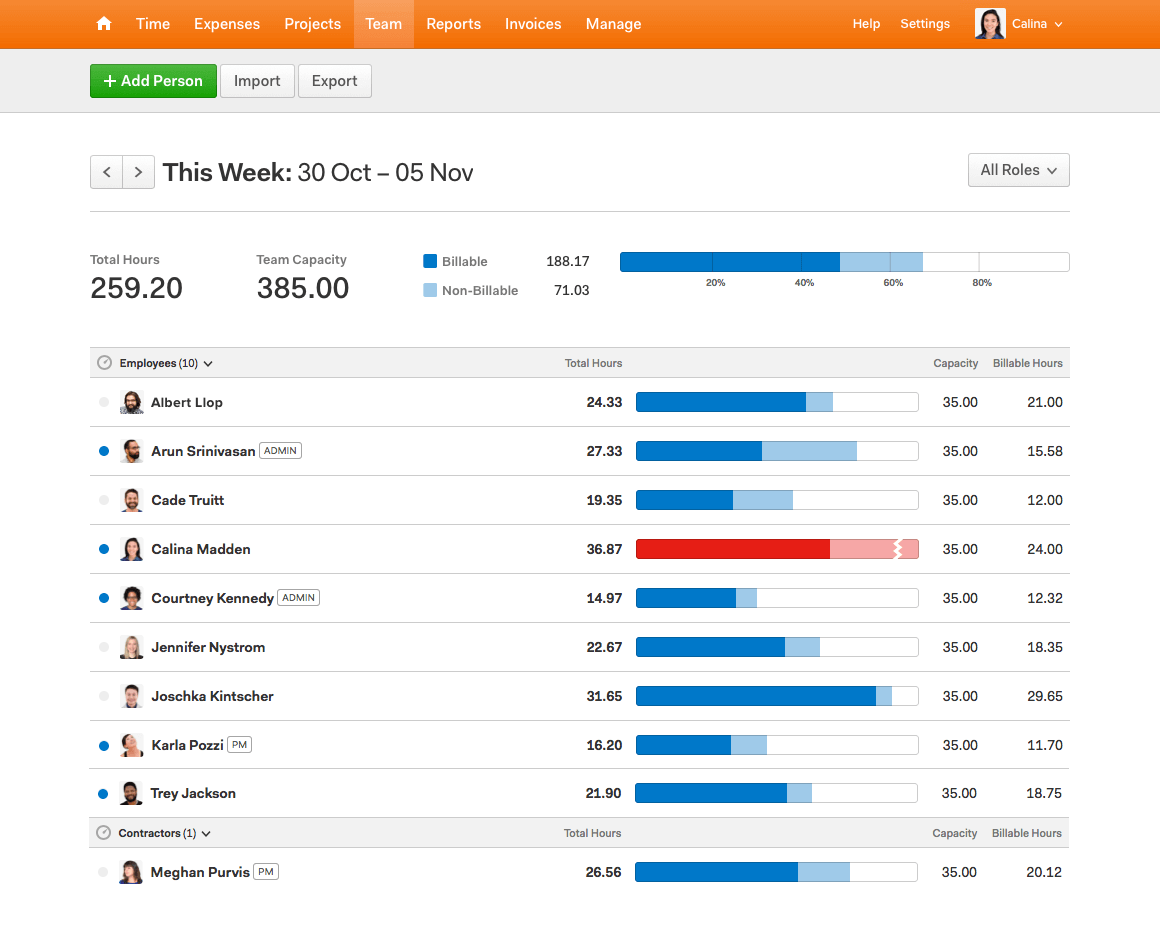Collapse the Contractors (1) section

[x=164, y=833]
